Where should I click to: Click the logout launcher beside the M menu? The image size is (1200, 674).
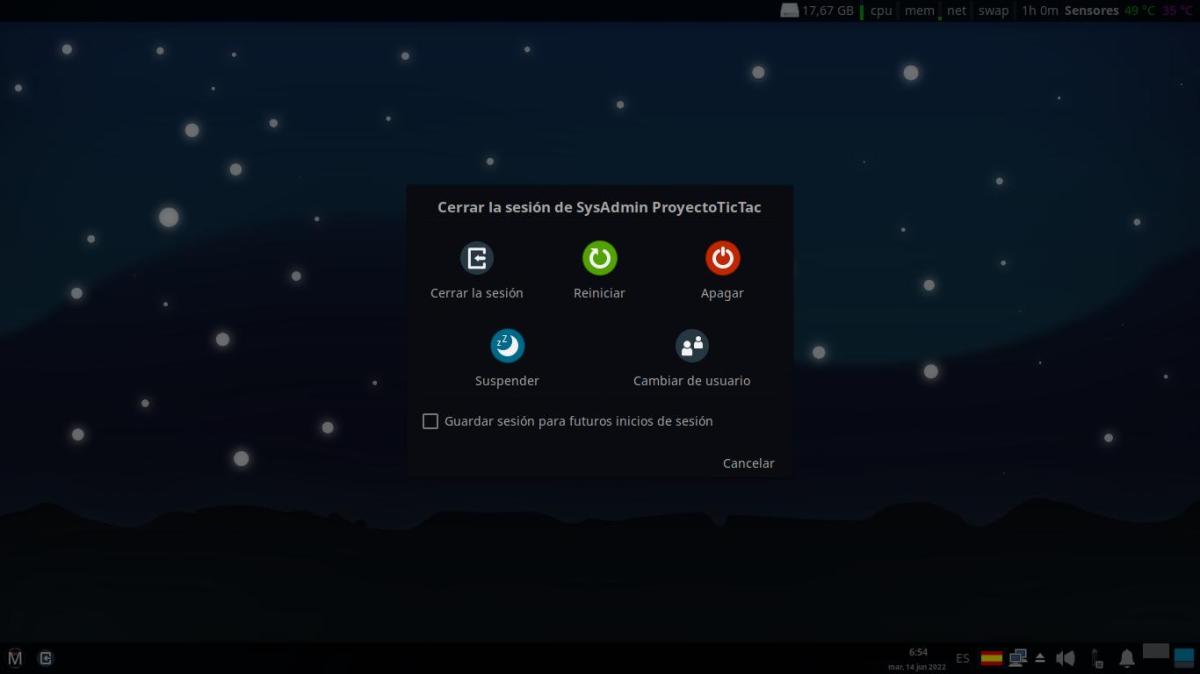point(45,657)
